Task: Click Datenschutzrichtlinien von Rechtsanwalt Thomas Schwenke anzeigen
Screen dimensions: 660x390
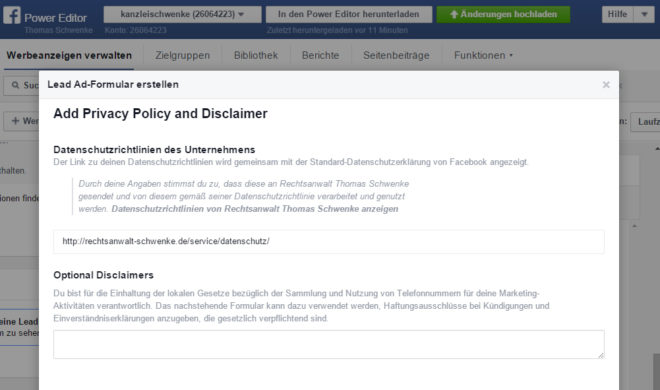Action: [255, 209]
